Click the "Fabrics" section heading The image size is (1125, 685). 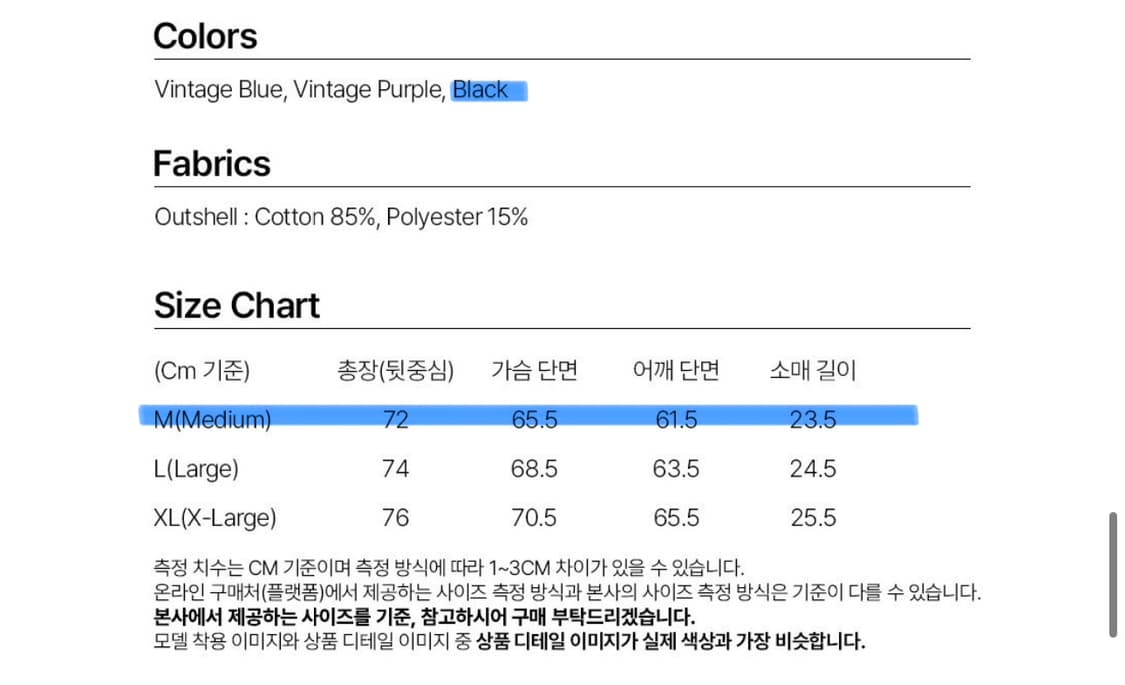(212, 163)
